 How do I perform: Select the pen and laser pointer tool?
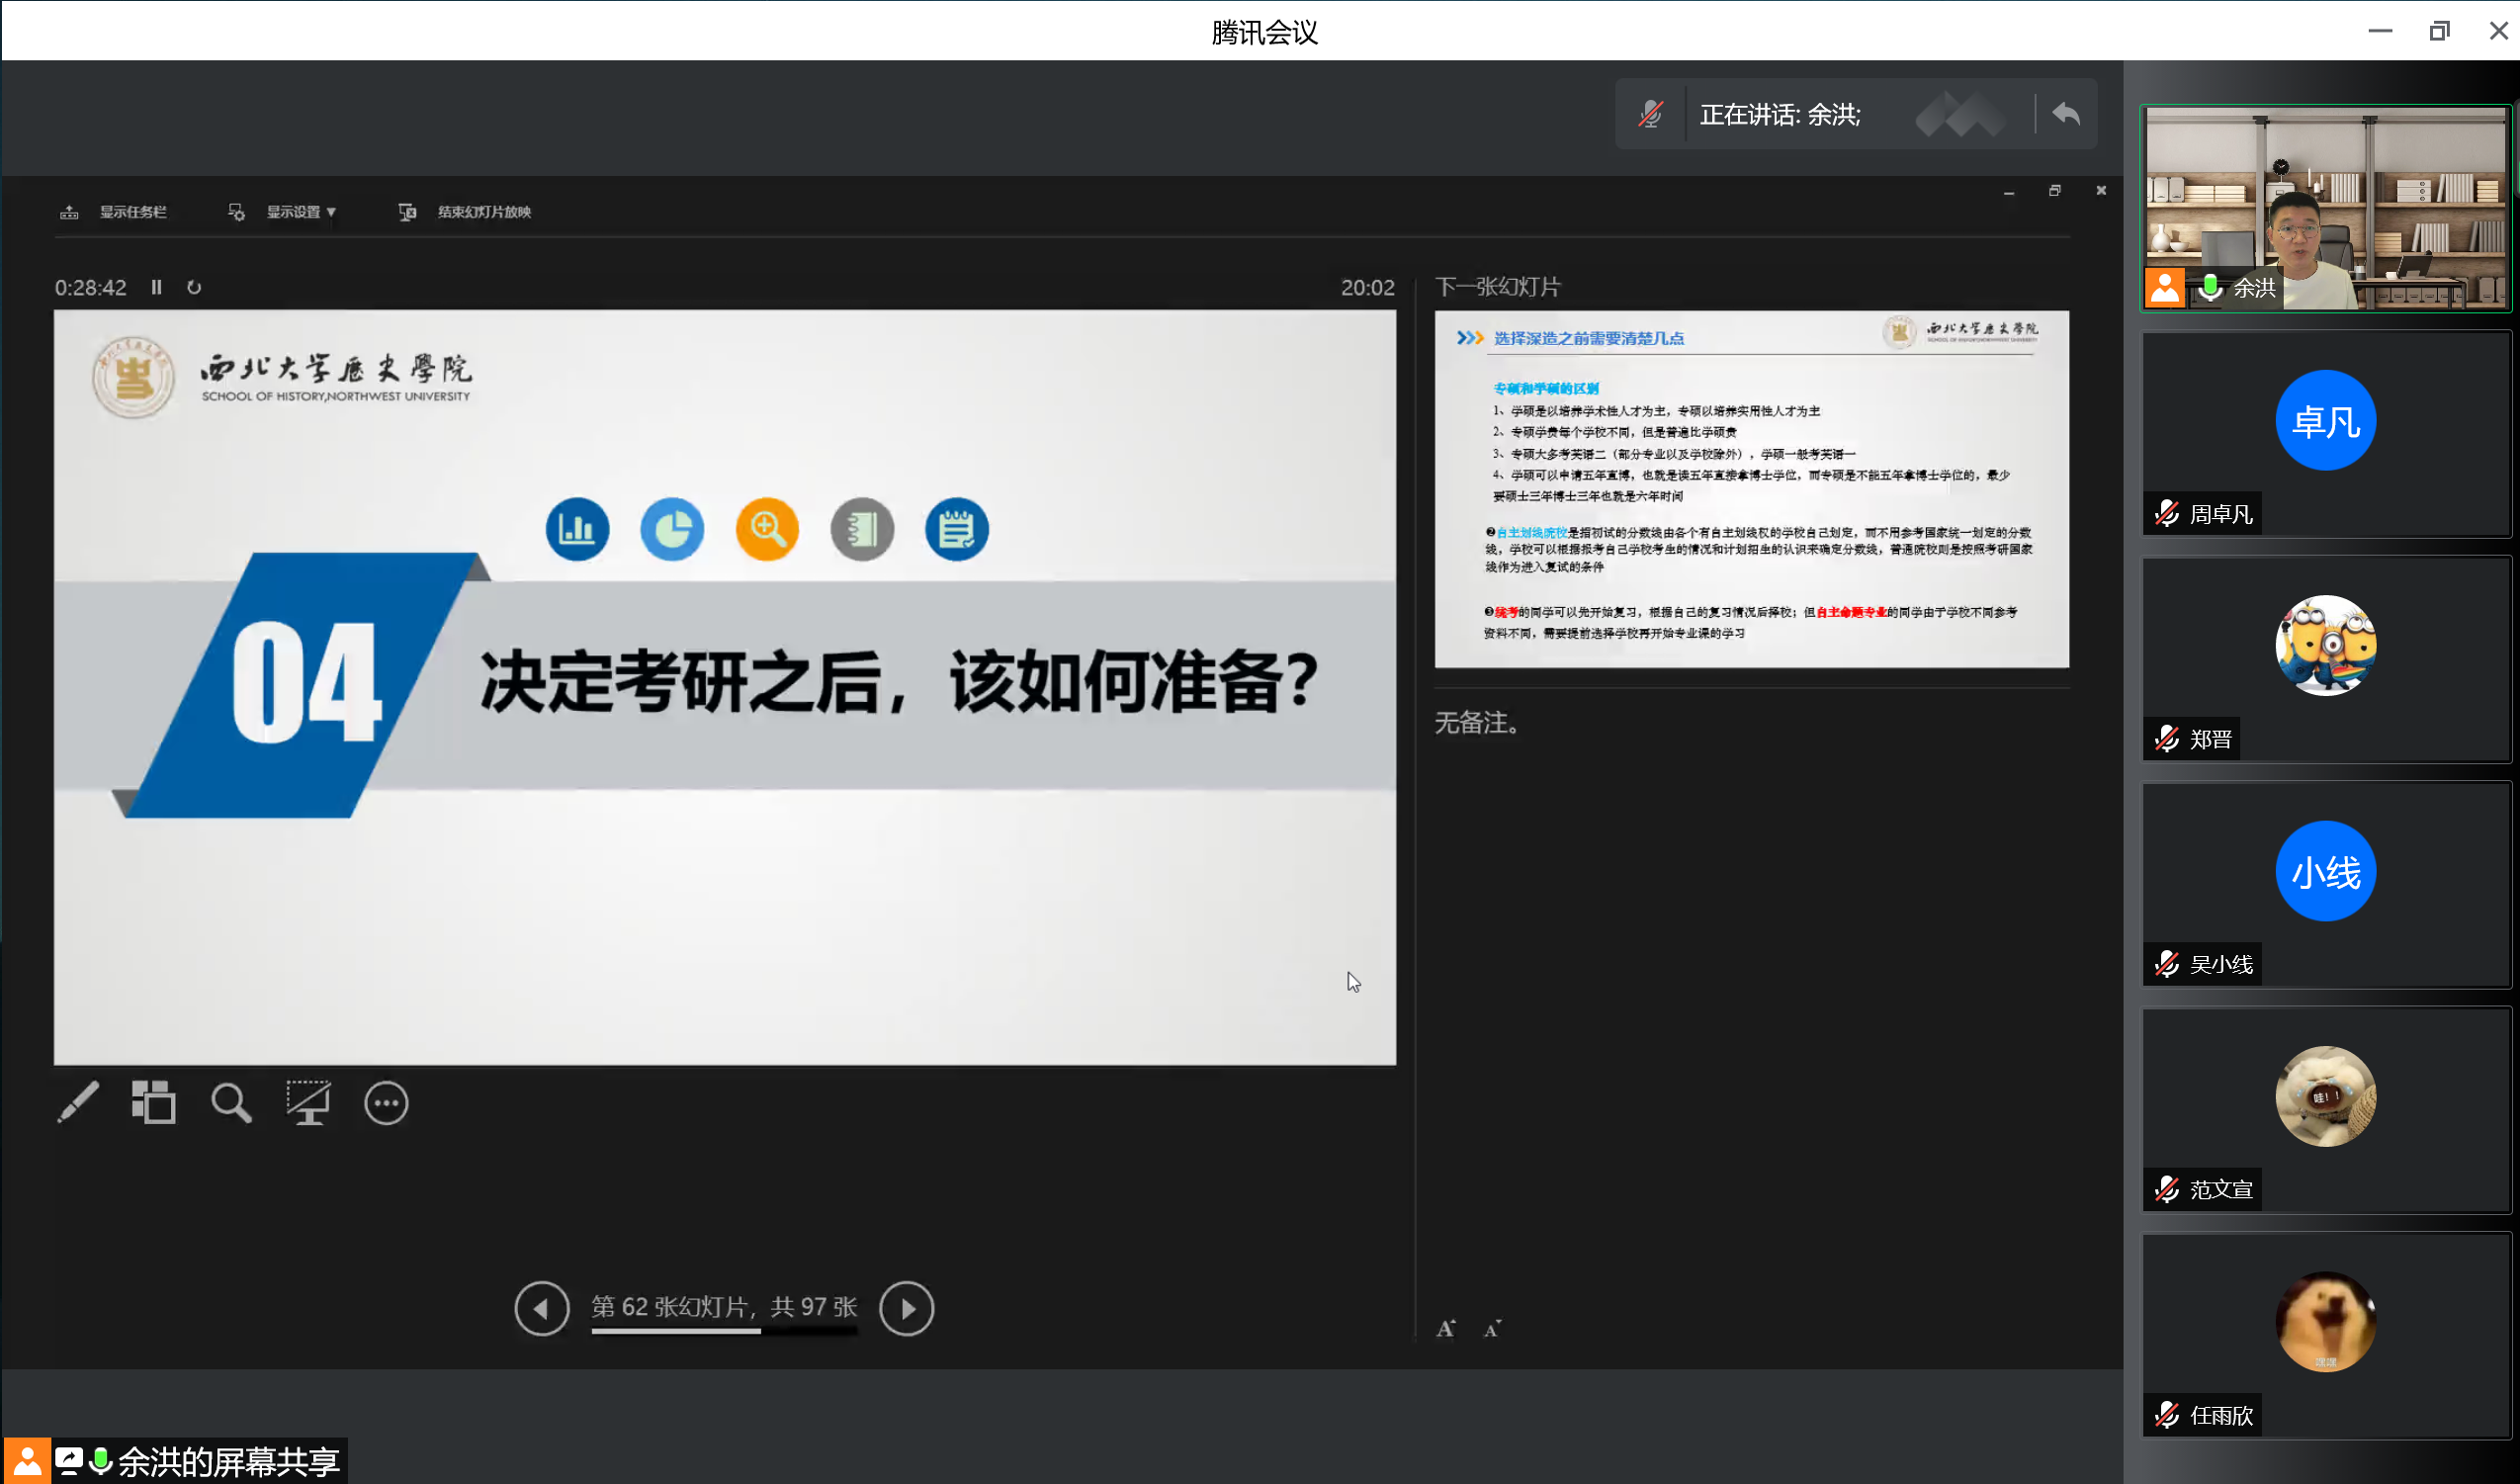coord(78,1102)
